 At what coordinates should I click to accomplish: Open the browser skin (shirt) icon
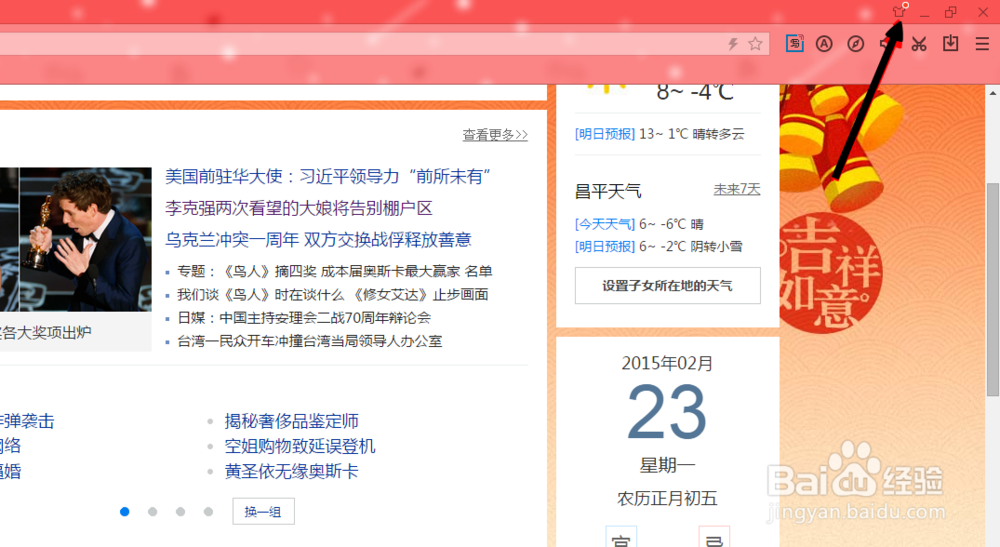click(x=900, y=11)
